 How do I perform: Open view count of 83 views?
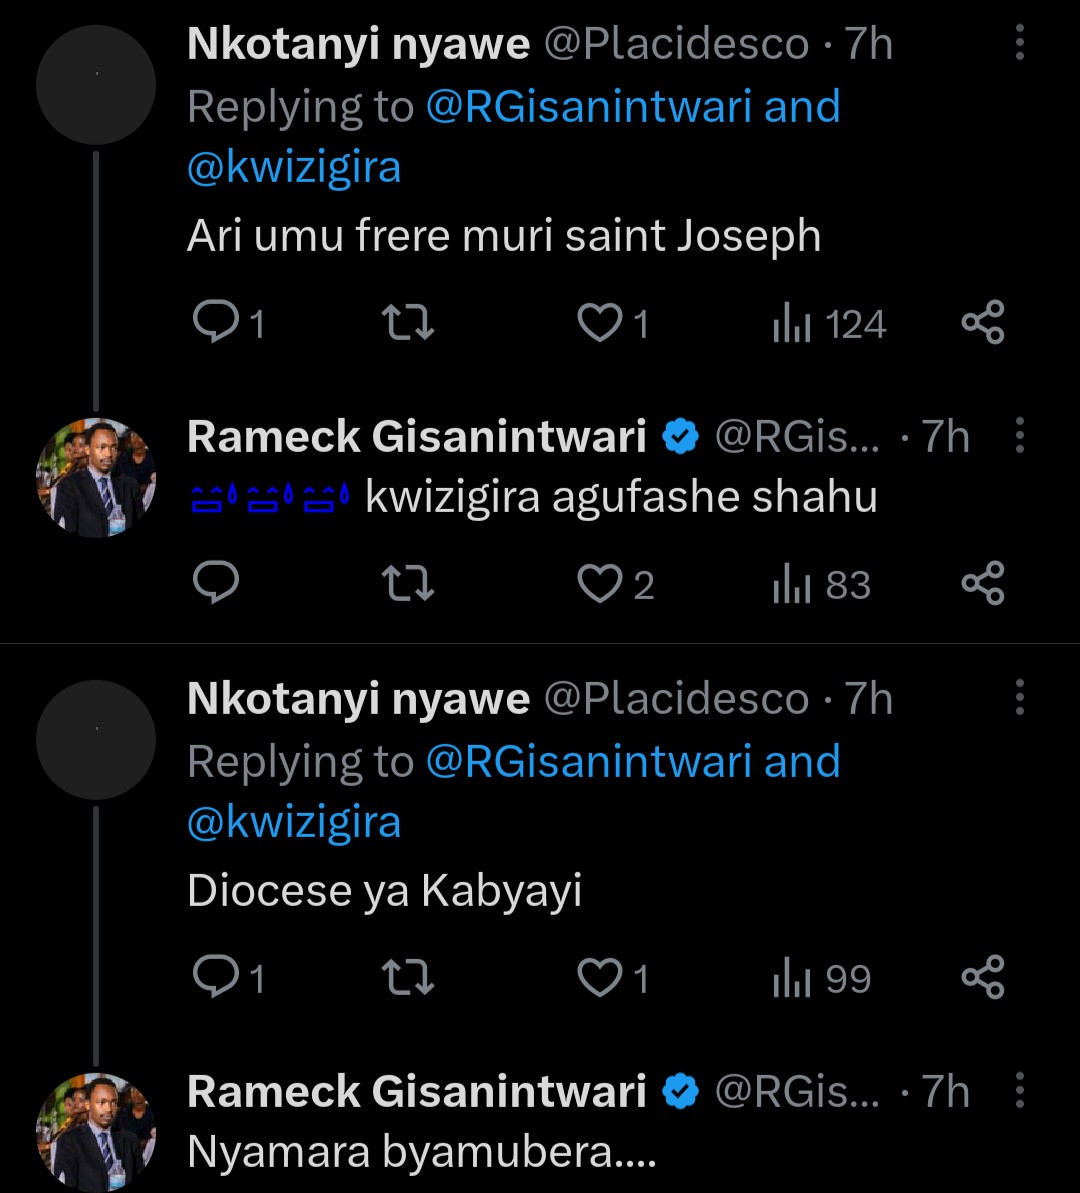click(x=820, y=584)
